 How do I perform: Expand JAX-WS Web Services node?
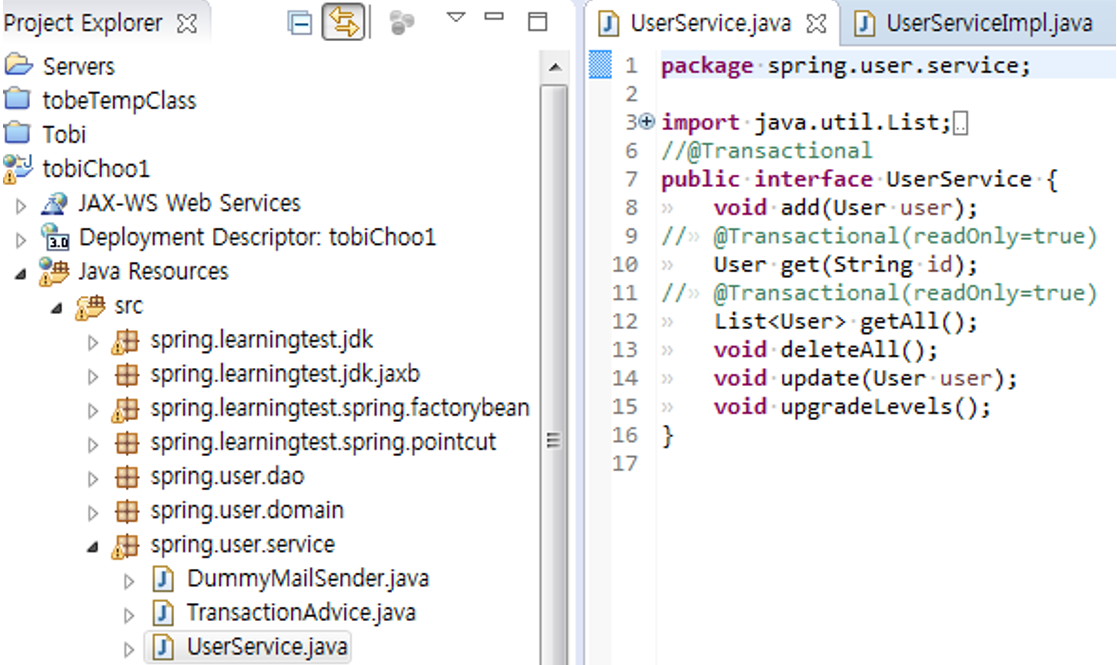pos(21,206)
